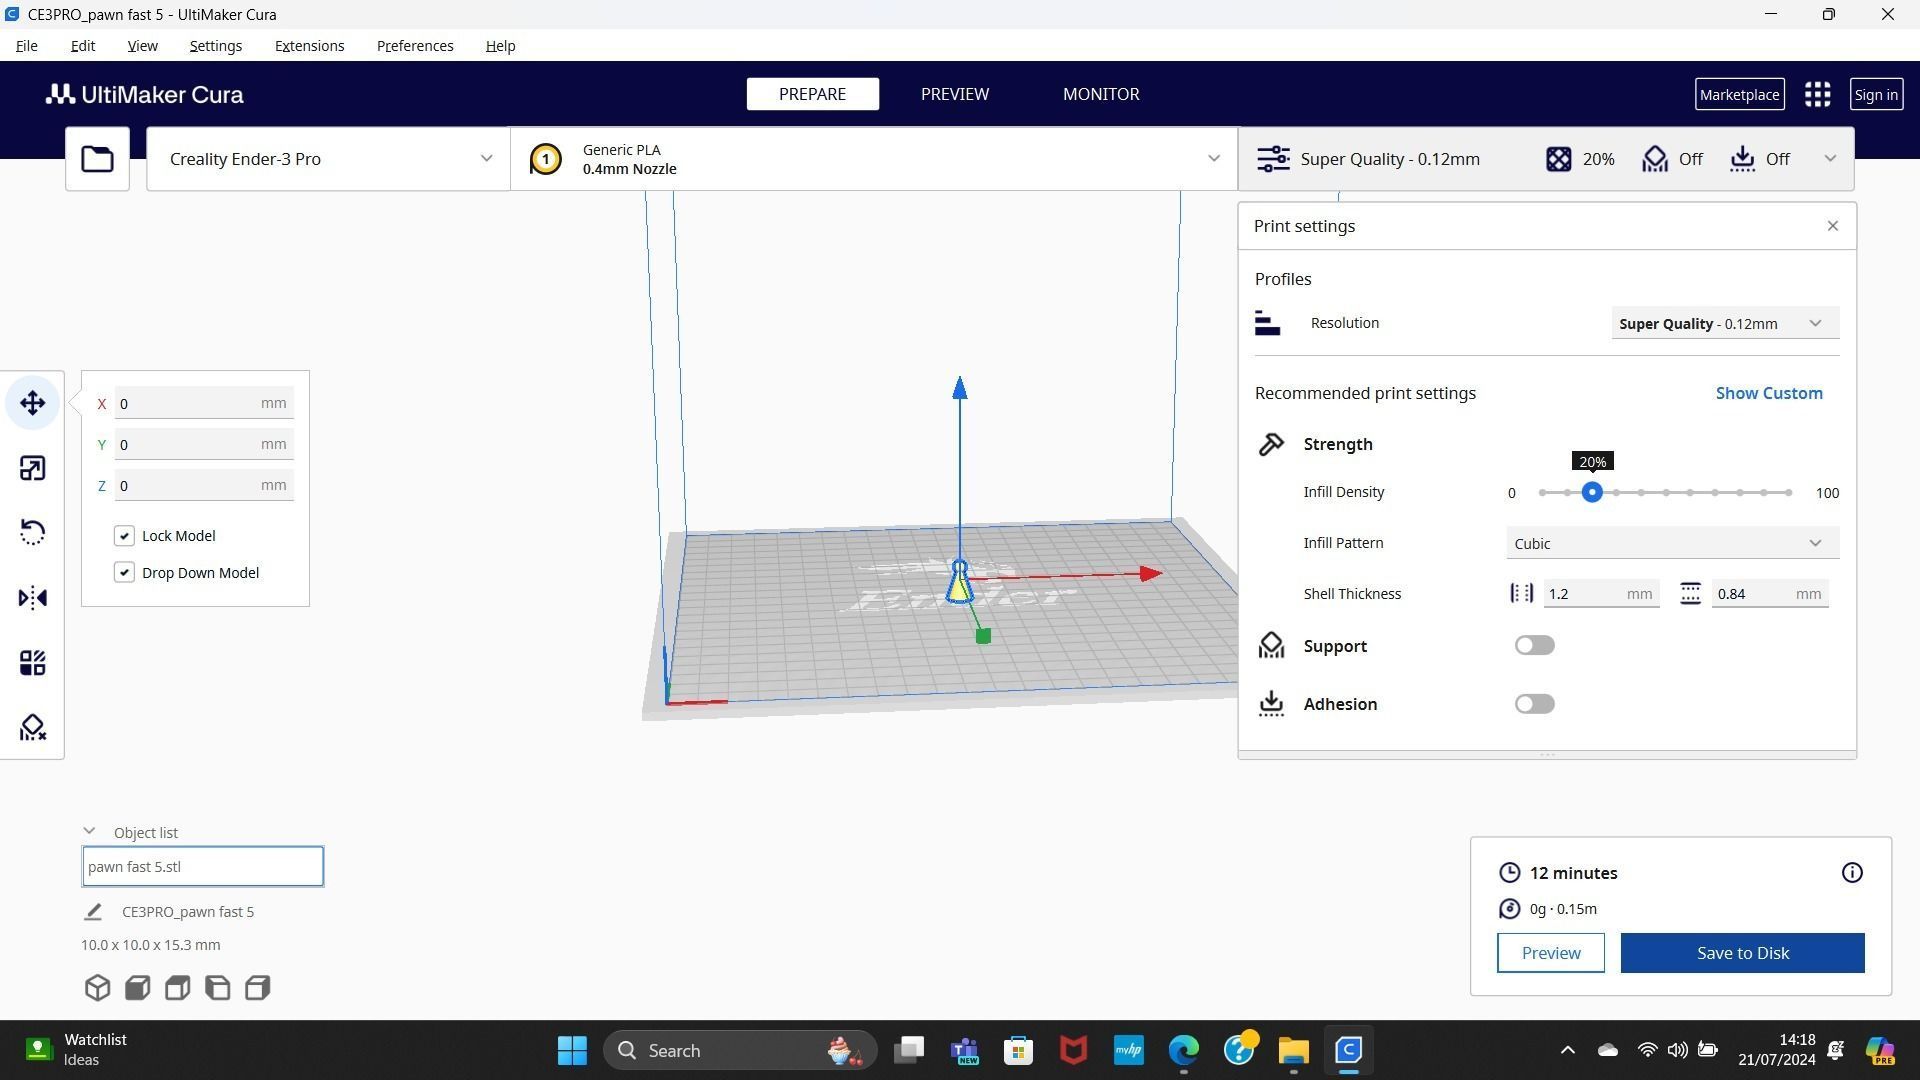Select the Scale tool icon
The height and width of the screenshot is (1080, 1920).
click(32, 468)
